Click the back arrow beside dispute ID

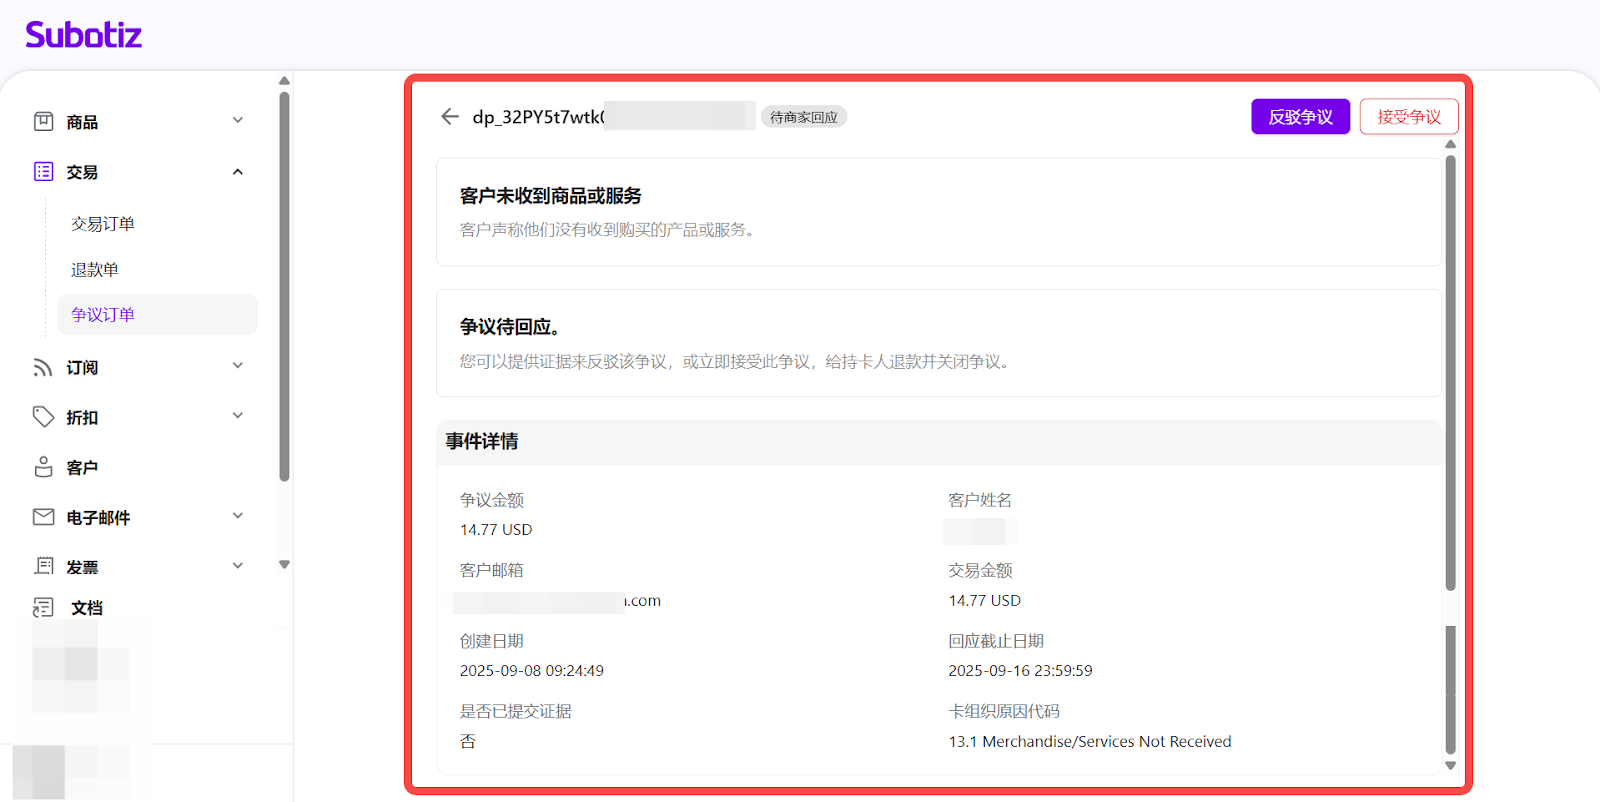[450, 117]
